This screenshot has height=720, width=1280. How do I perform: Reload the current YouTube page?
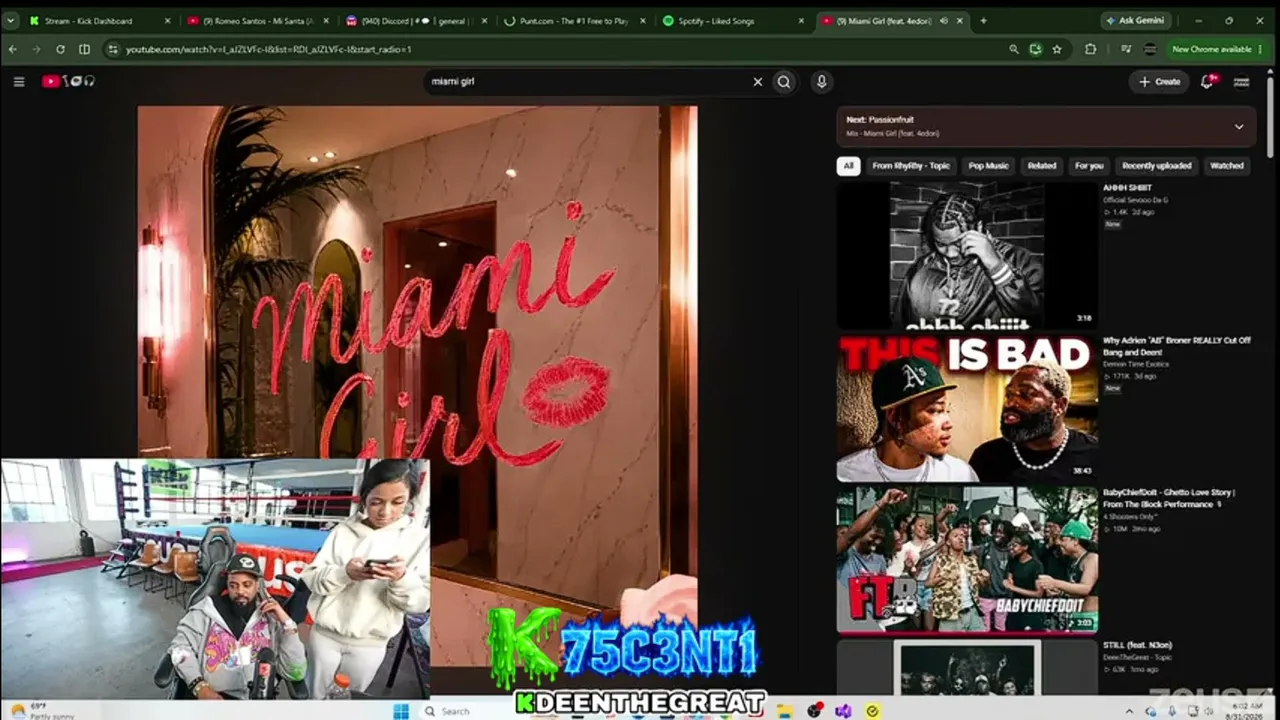click(x=60, y=49)
